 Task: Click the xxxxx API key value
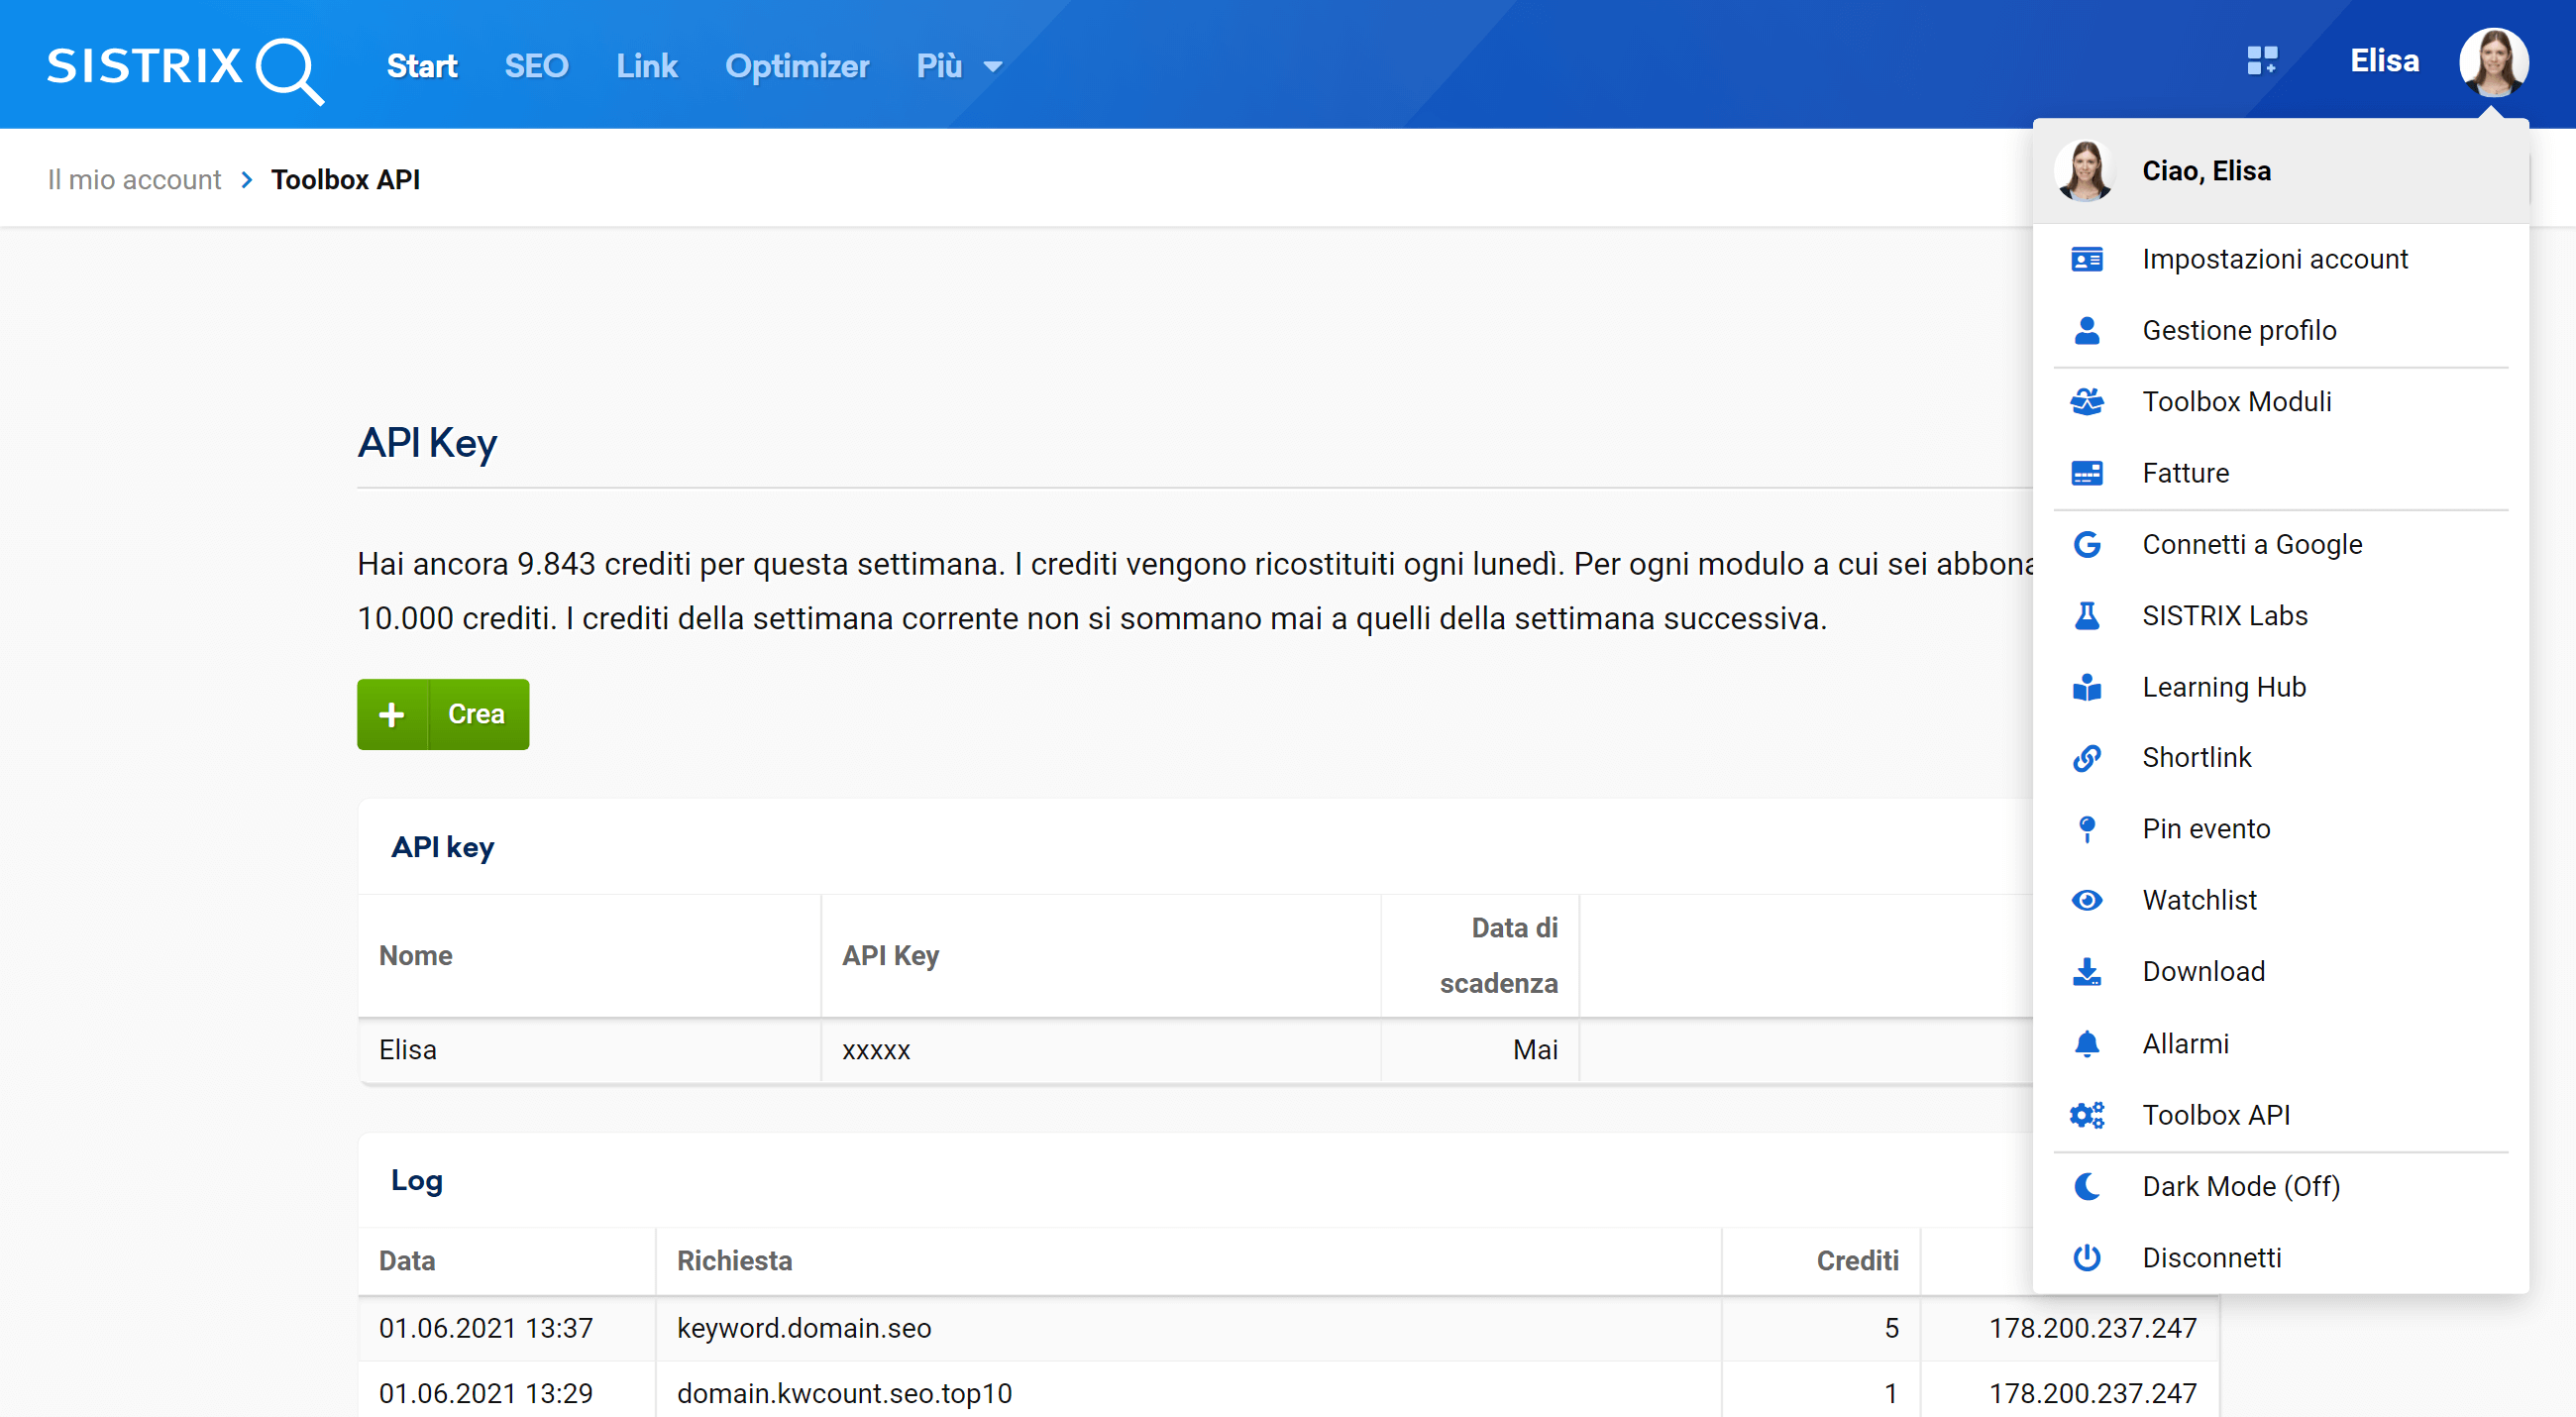876,1050
